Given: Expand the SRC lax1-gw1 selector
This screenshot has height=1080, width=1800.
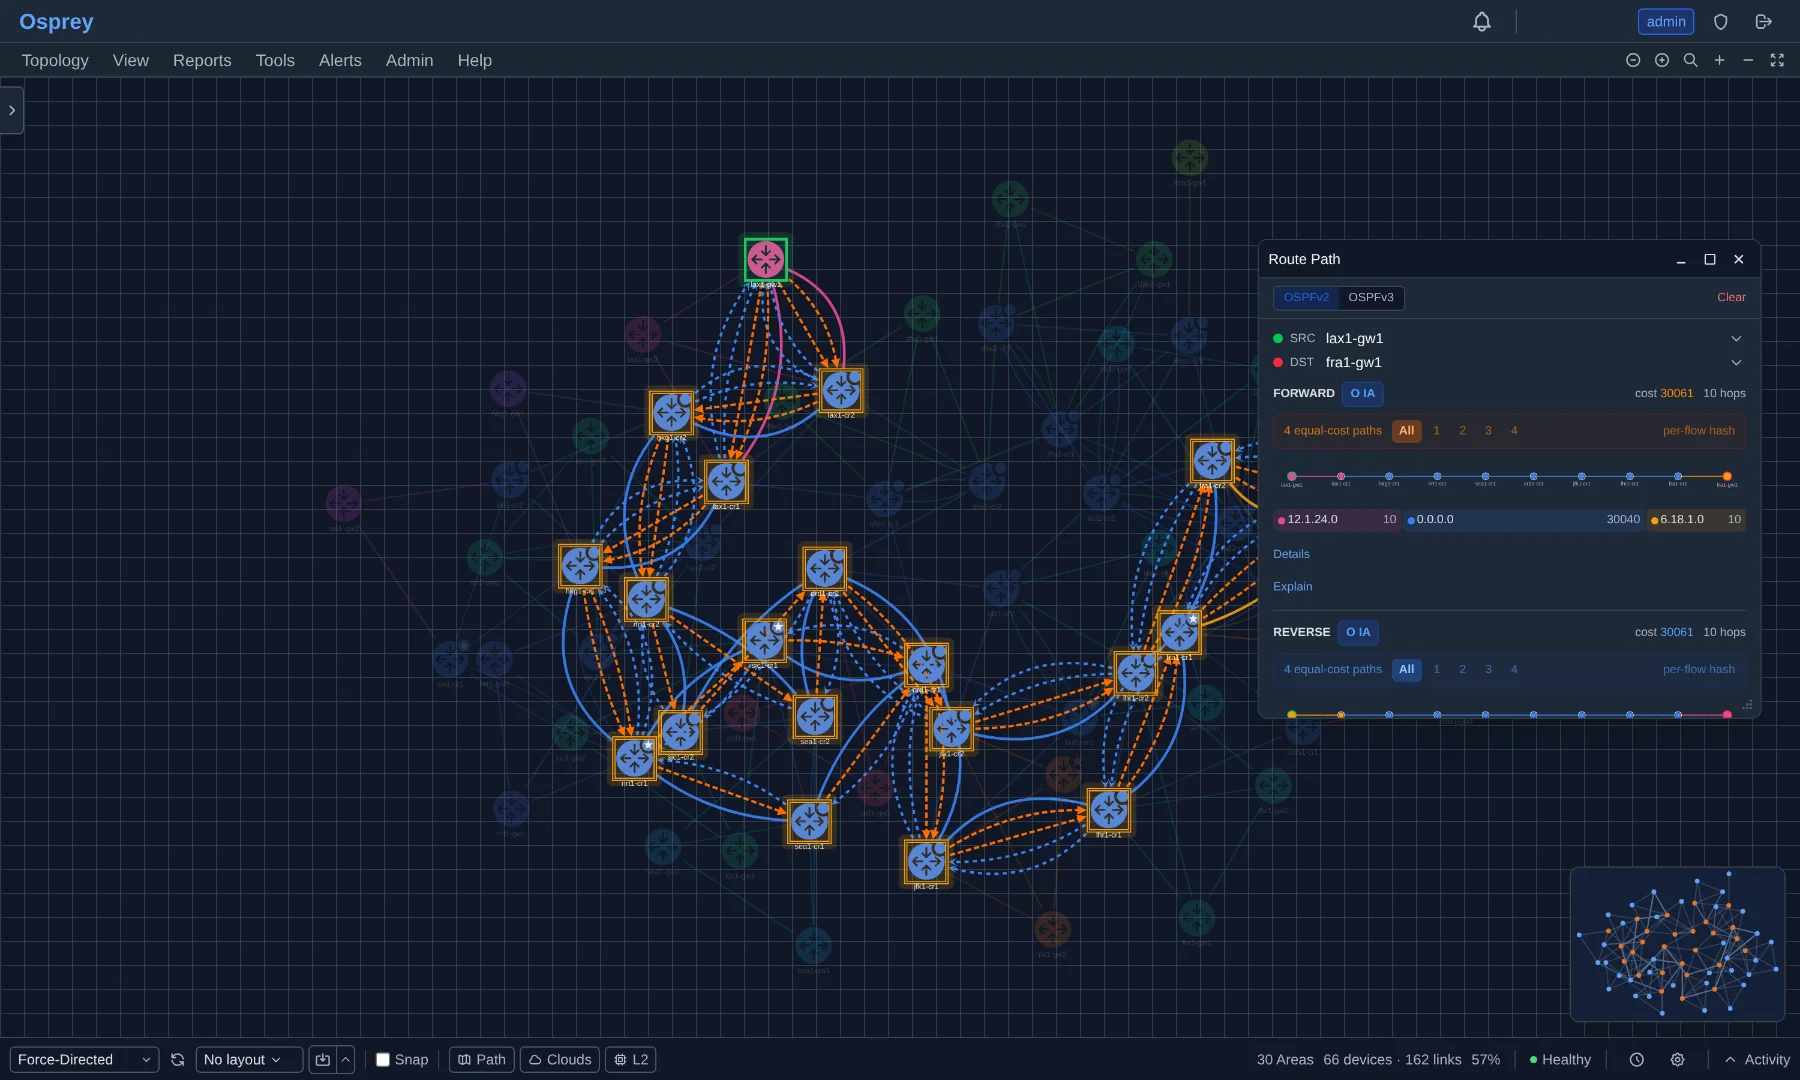Looking at the screenshot, I should (1736, 338).
